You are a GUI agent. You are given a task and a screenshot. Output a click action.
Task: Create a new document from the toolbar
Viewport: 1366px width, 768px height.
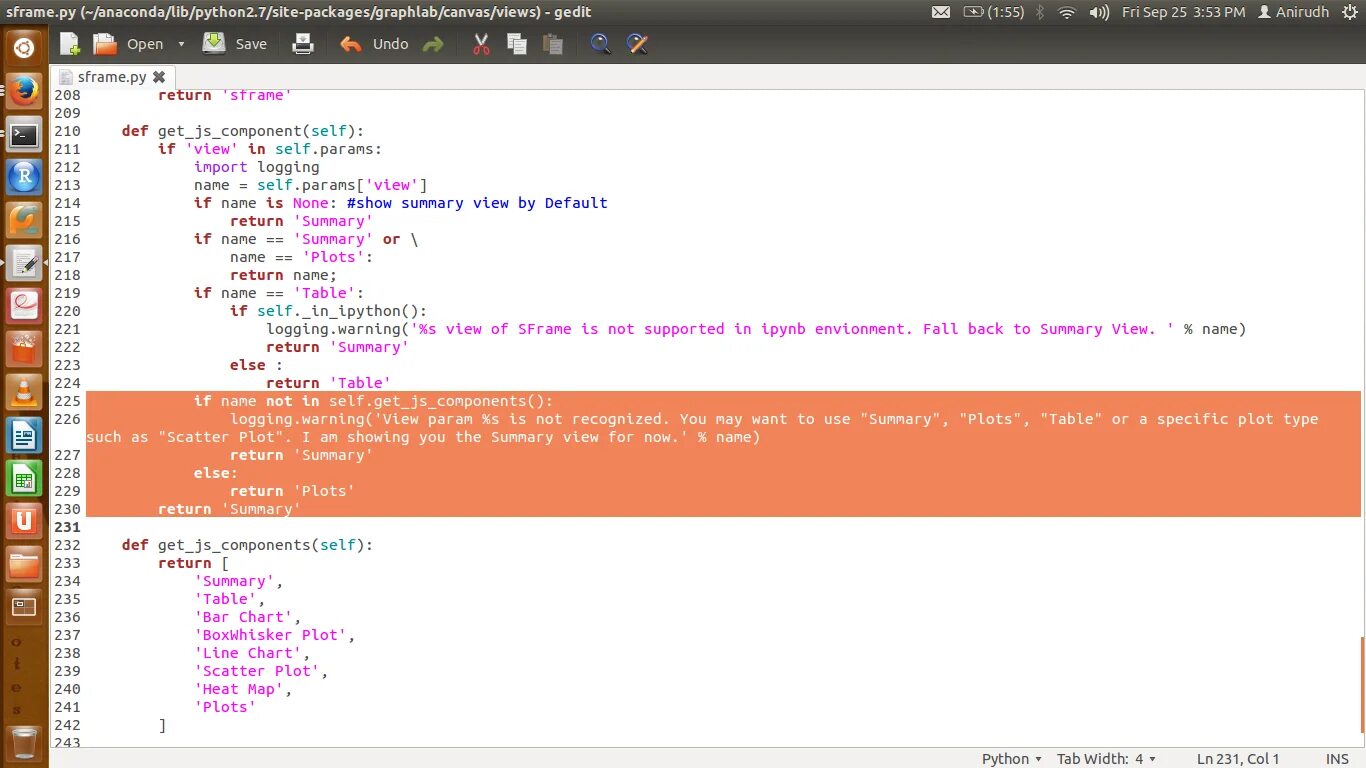pos(70,44)
